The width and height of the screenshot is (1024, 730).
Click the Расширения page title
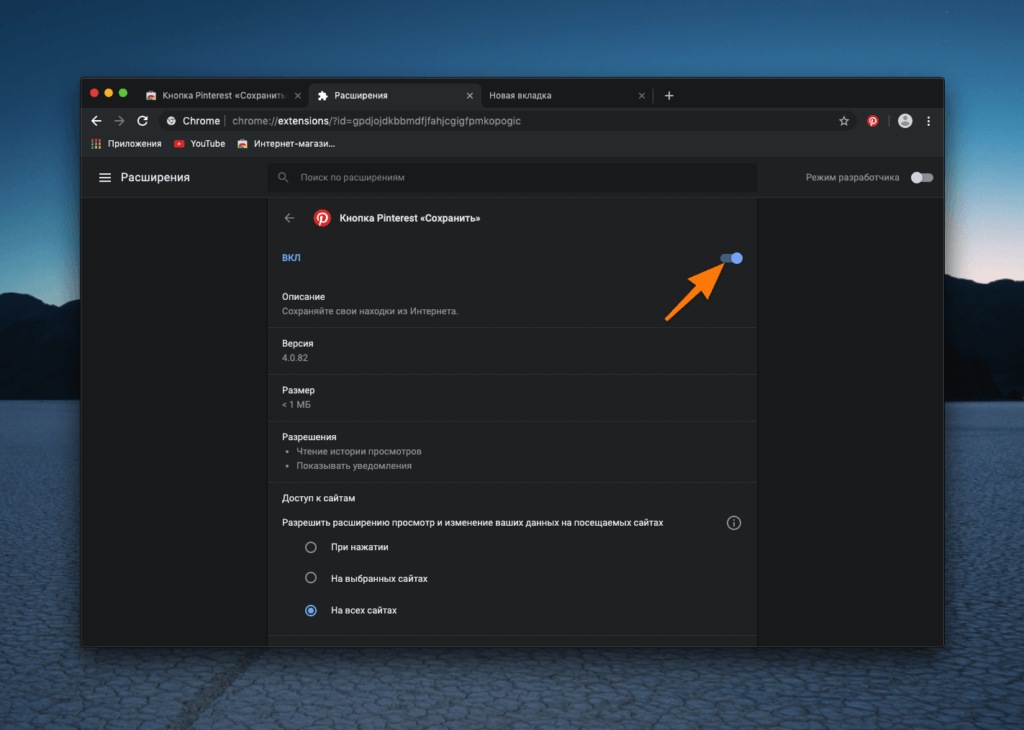tap(155, 178)
